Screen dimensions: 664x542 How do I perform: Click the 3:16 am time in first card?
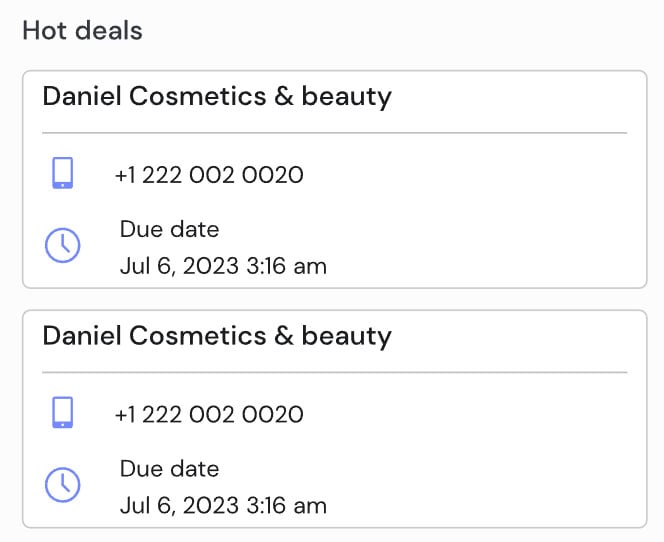(x=287, y=267)
